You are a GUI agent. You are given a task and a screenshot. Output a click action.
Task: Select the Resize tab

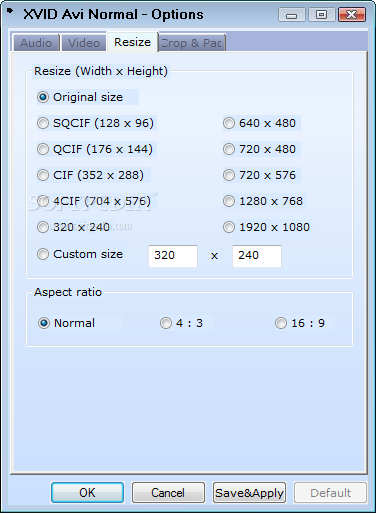click(132, 42)
